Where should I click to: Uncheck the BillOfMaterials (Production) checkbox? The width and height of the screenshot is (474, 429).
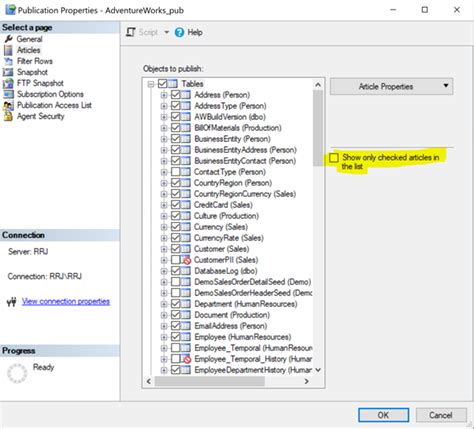[x=176, y=128]
